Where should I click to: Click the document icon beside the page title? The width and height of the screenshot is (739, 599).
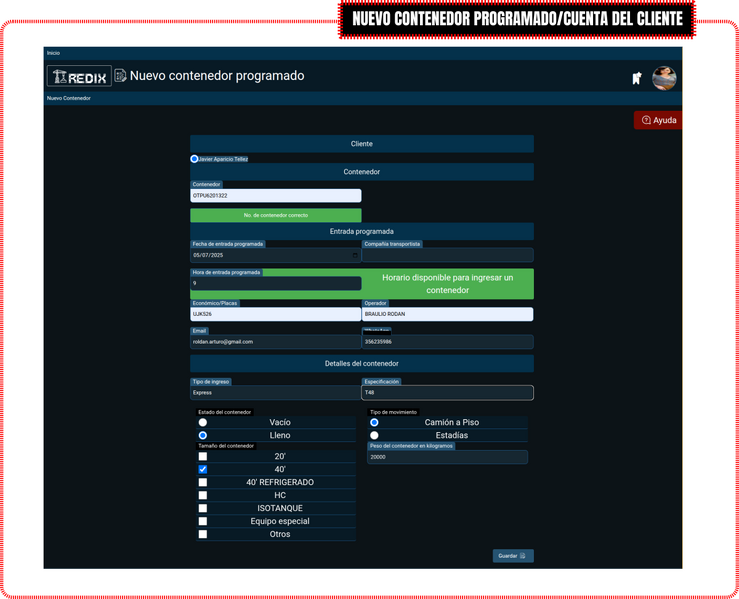[x=121, y=76]
